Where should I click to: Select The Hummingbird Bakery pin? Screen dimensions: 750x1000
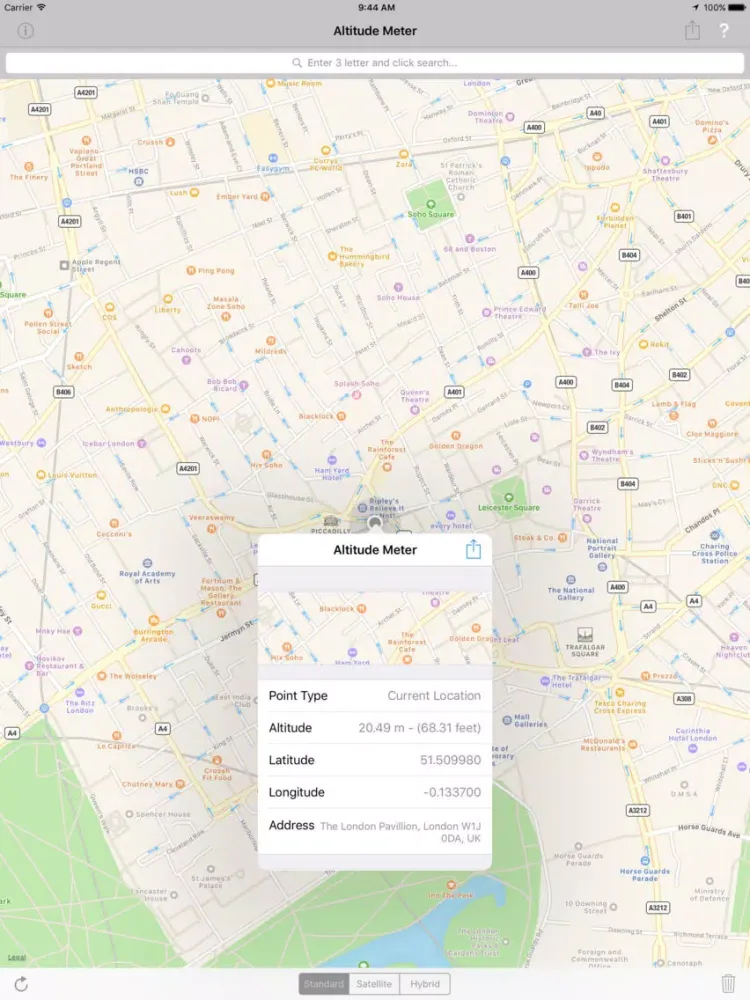click(332, 256)
